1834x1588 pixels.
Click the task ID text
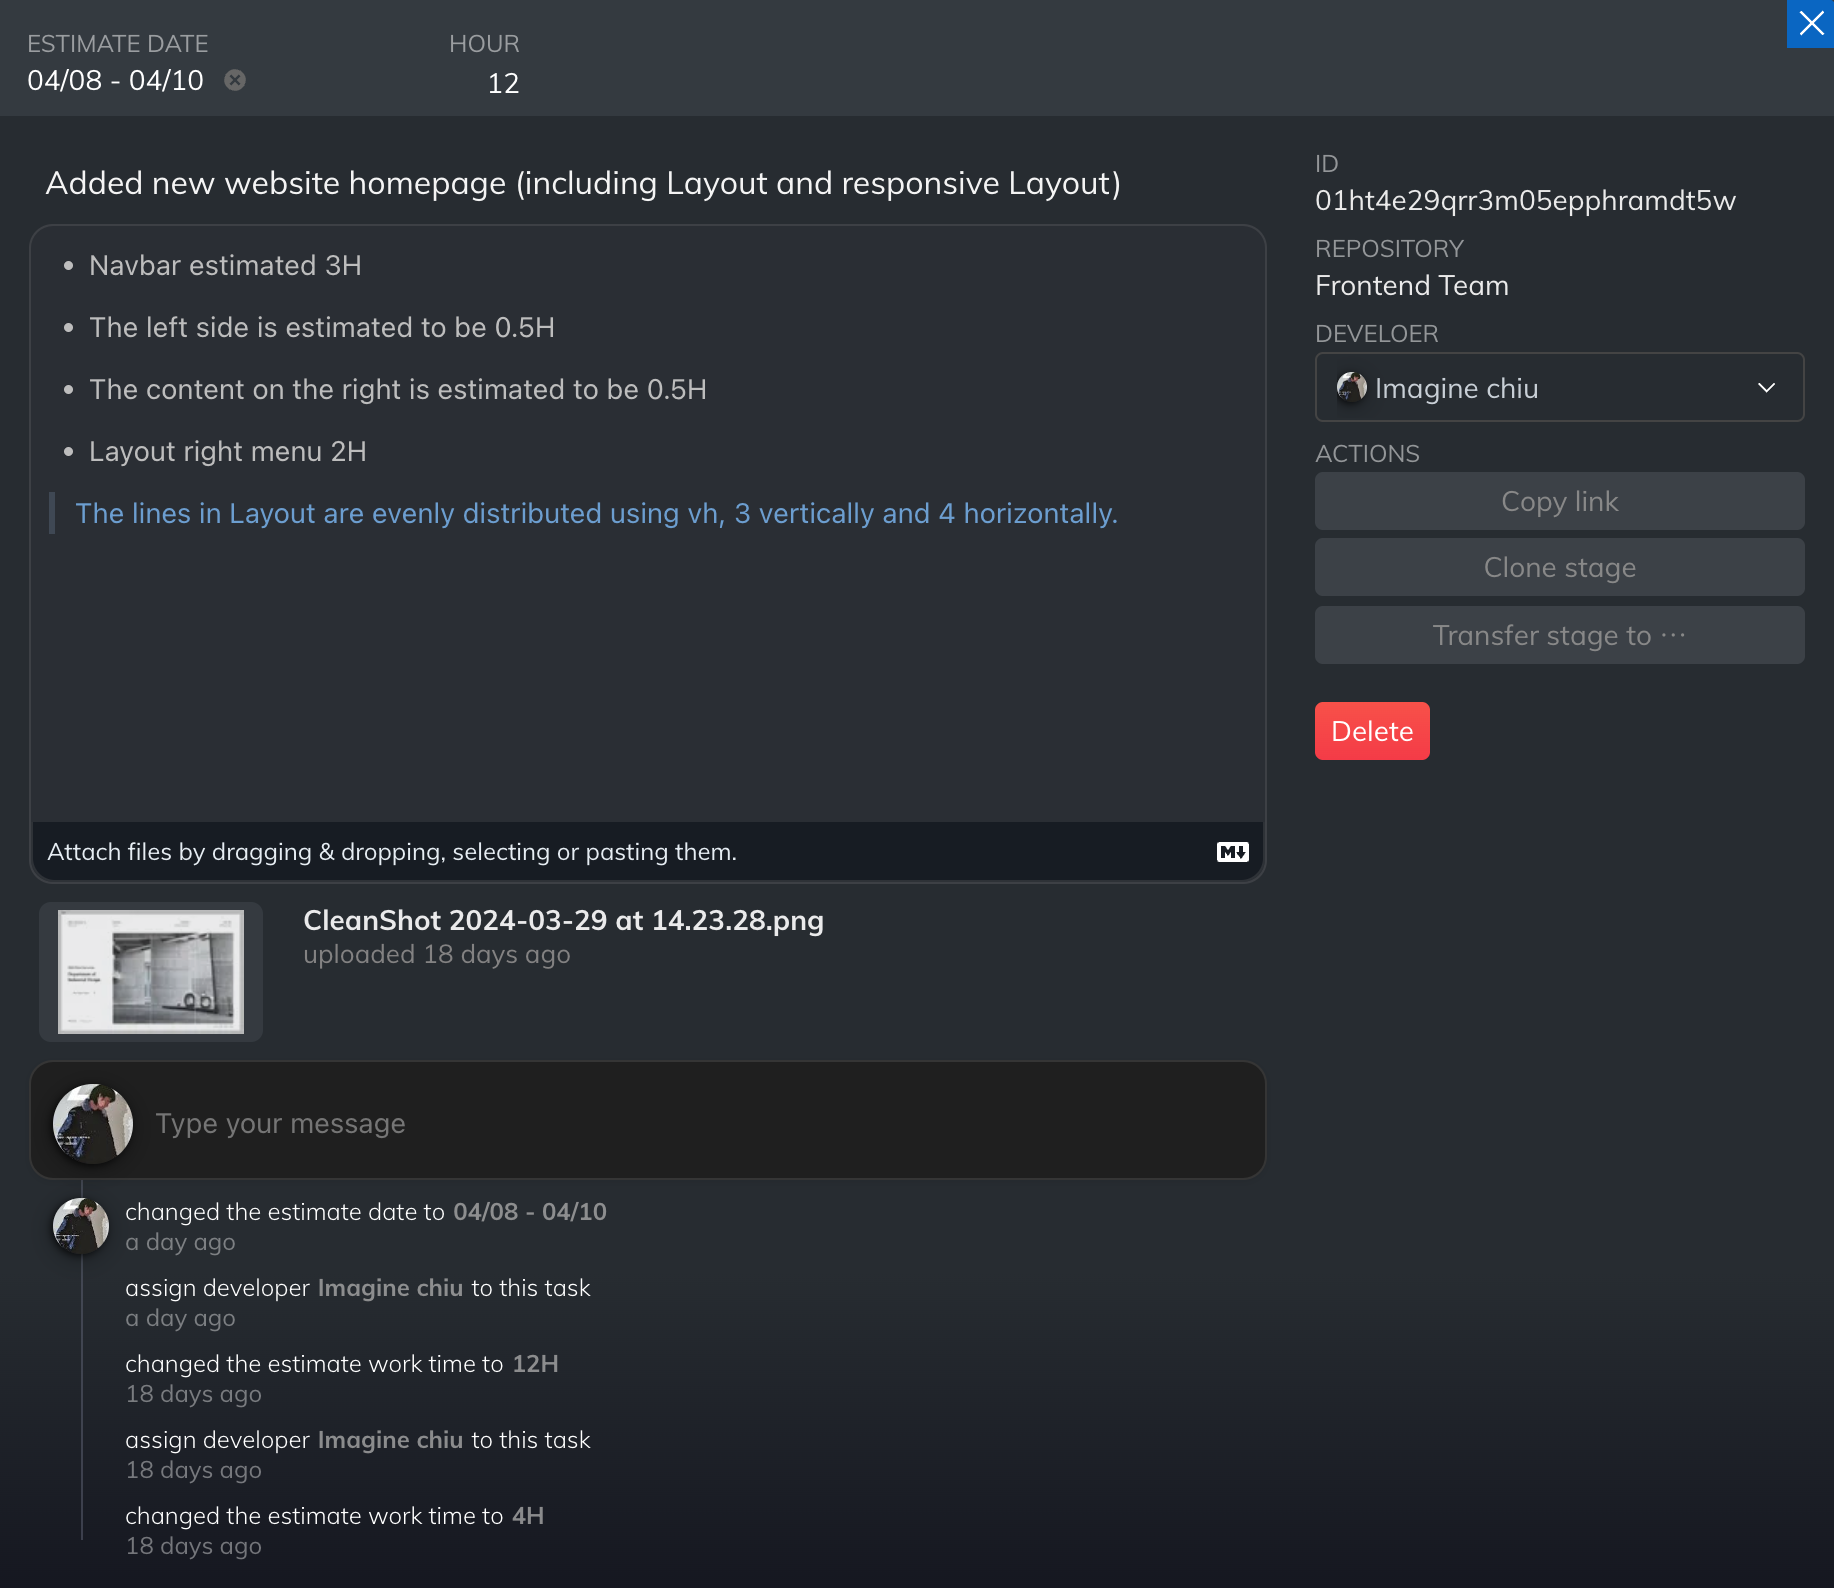coord(1524,201)
